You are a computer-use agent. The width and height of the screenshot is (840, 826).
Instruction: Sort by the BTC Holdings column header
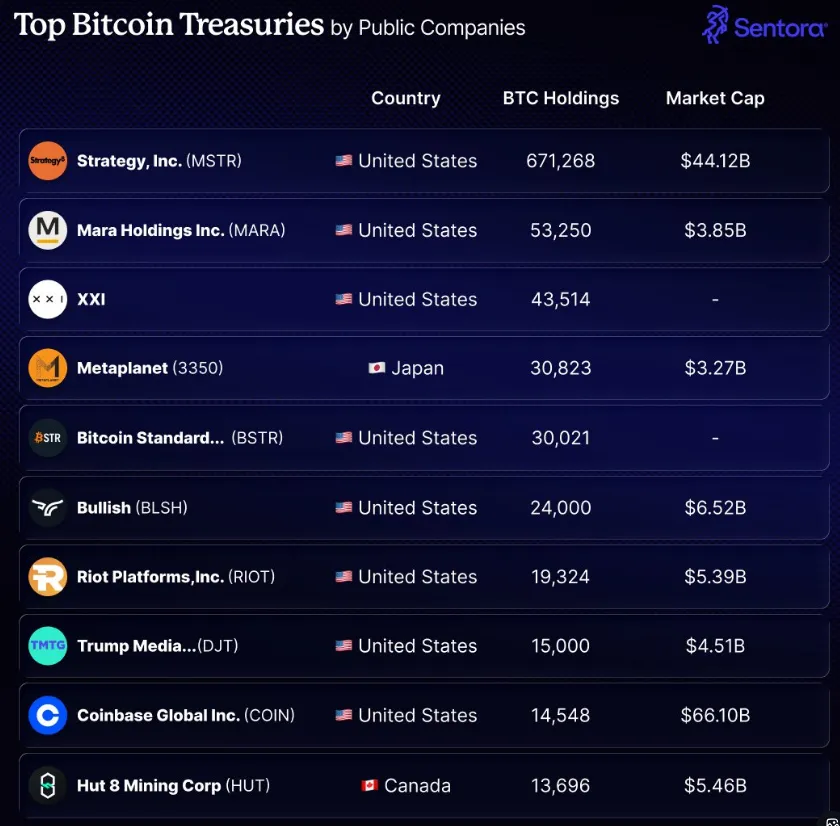pyautogui.click(x=560, y=98)
